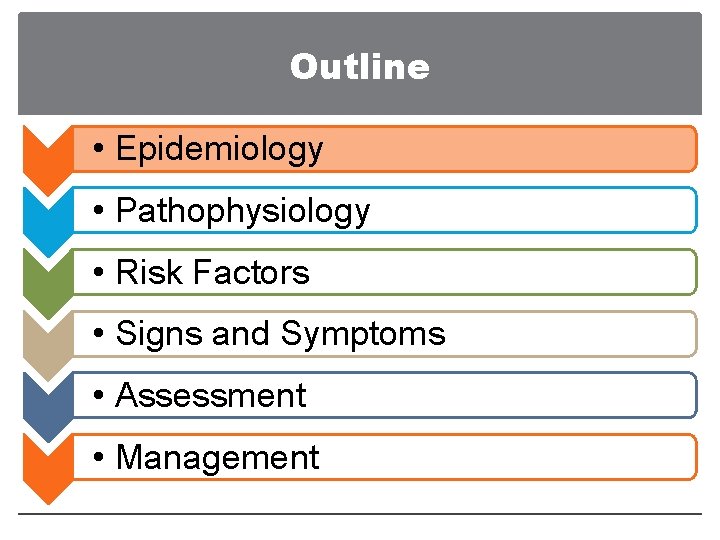
Task: Select the slate-blue chevron beside Assessment
Action: point(45,404)
